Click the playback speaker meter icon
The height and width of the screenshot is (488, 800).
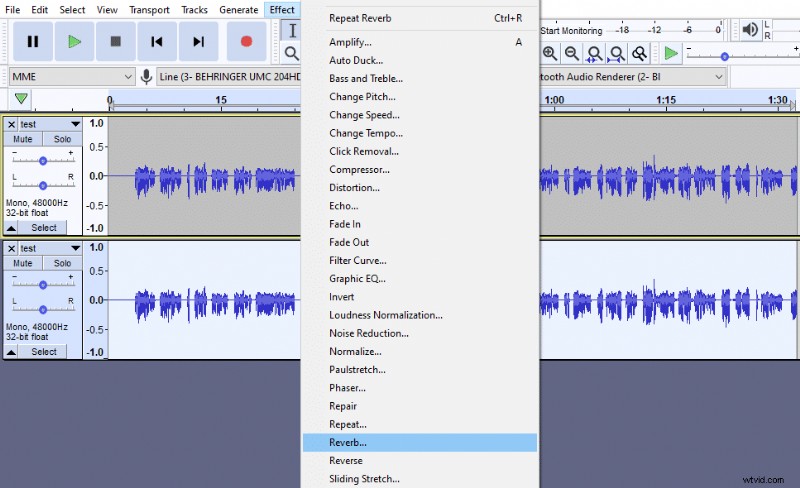coord(750,30)
